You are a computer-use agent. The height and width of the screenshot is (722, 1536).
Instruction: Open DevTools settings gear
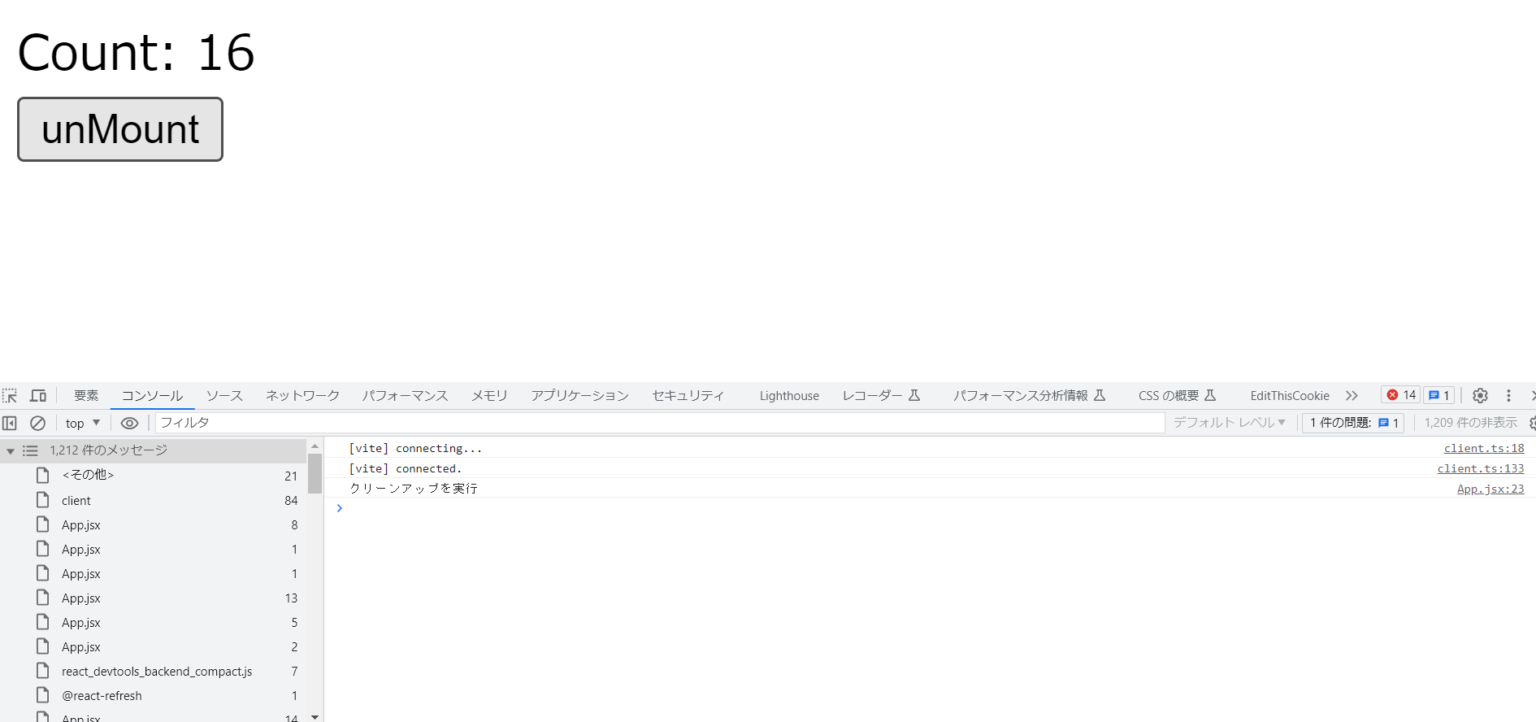coord(1480,395)
